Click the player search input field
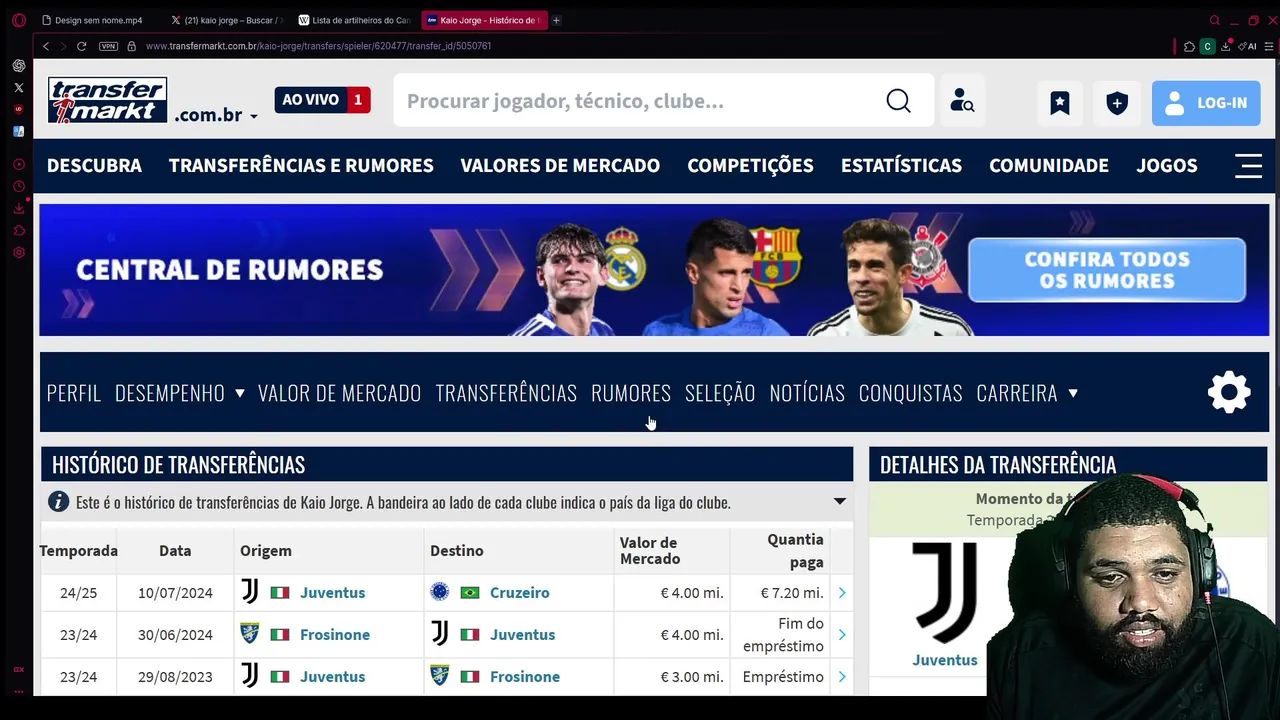Viewport: 1280px width, 720px height. point(640,101)
